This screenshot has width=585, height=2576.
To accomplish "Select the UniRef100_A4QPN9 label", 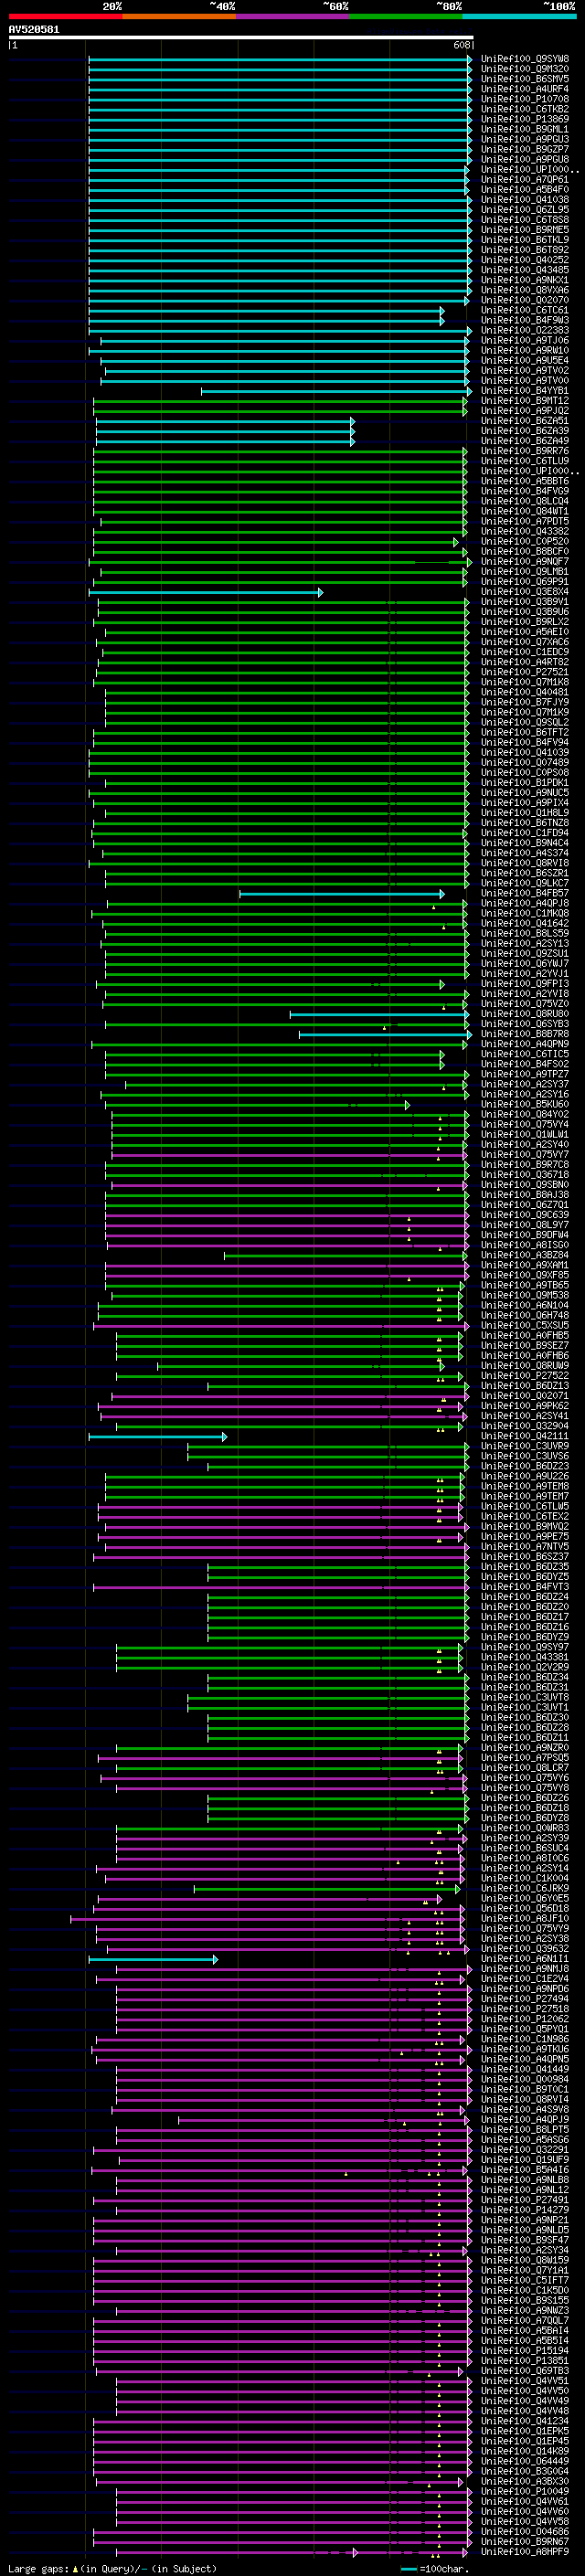I will (525, 1044).
